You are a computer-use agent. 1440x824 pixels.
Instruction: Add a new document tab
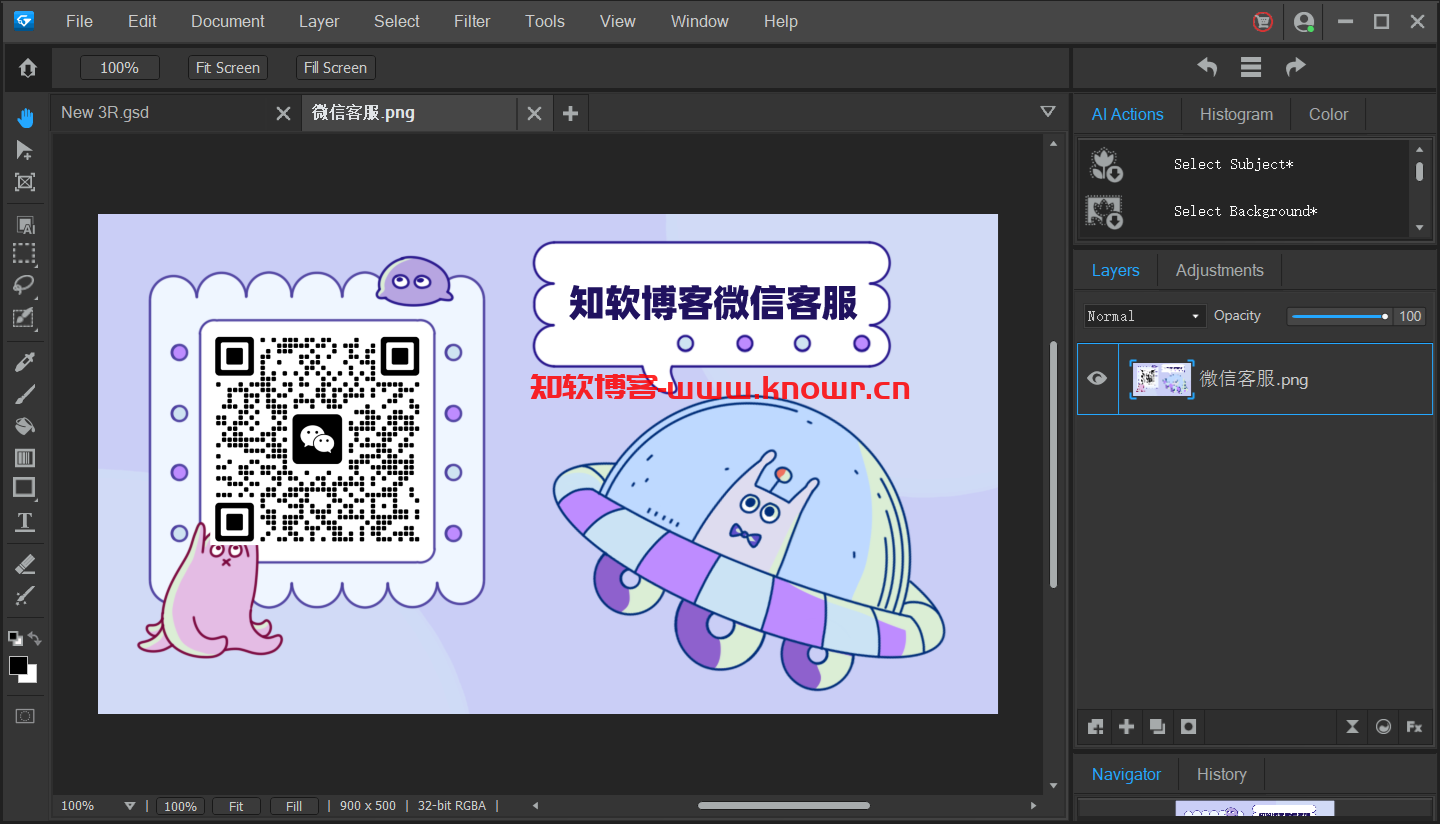pos(570,114)
